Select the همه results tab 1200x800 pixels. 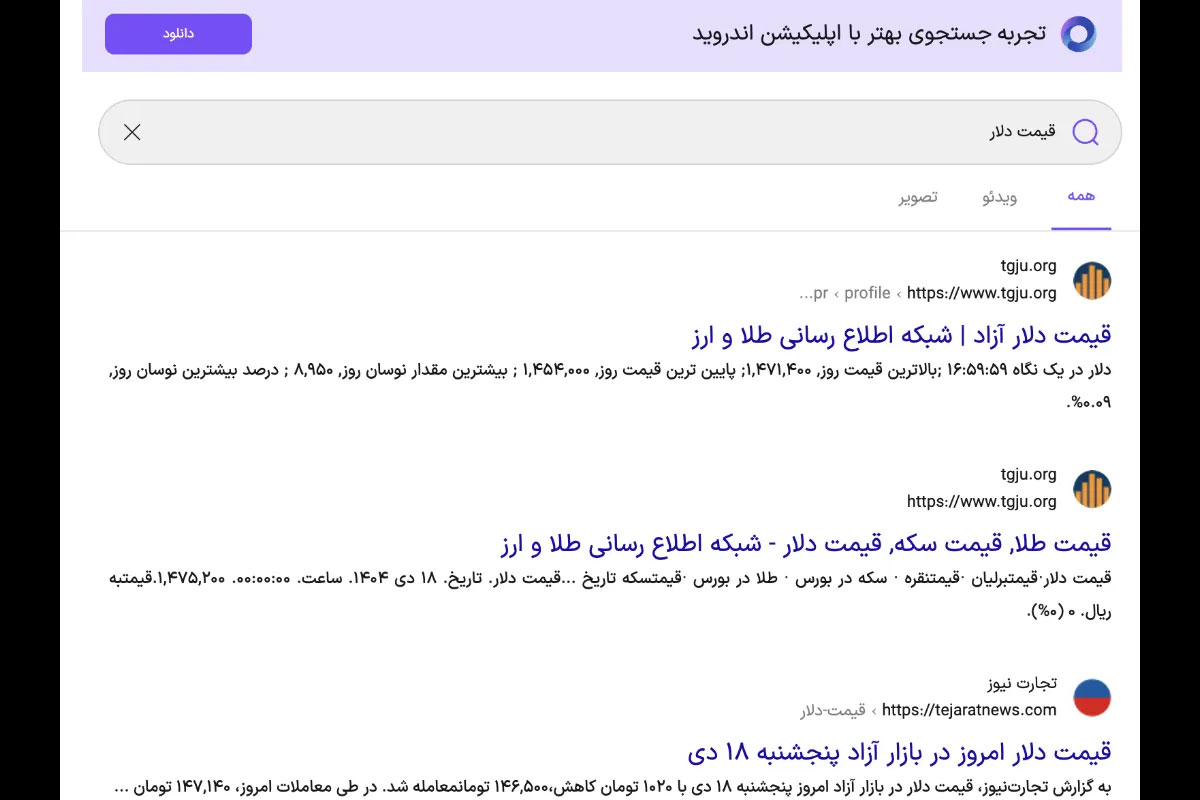[1081, 197]
